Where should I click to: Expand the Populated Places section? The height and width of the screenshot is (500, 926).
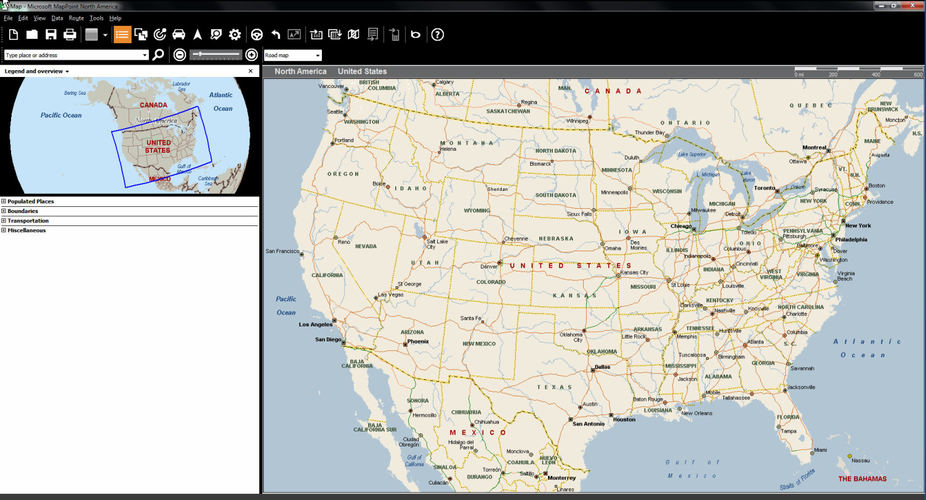coord(4,201)
